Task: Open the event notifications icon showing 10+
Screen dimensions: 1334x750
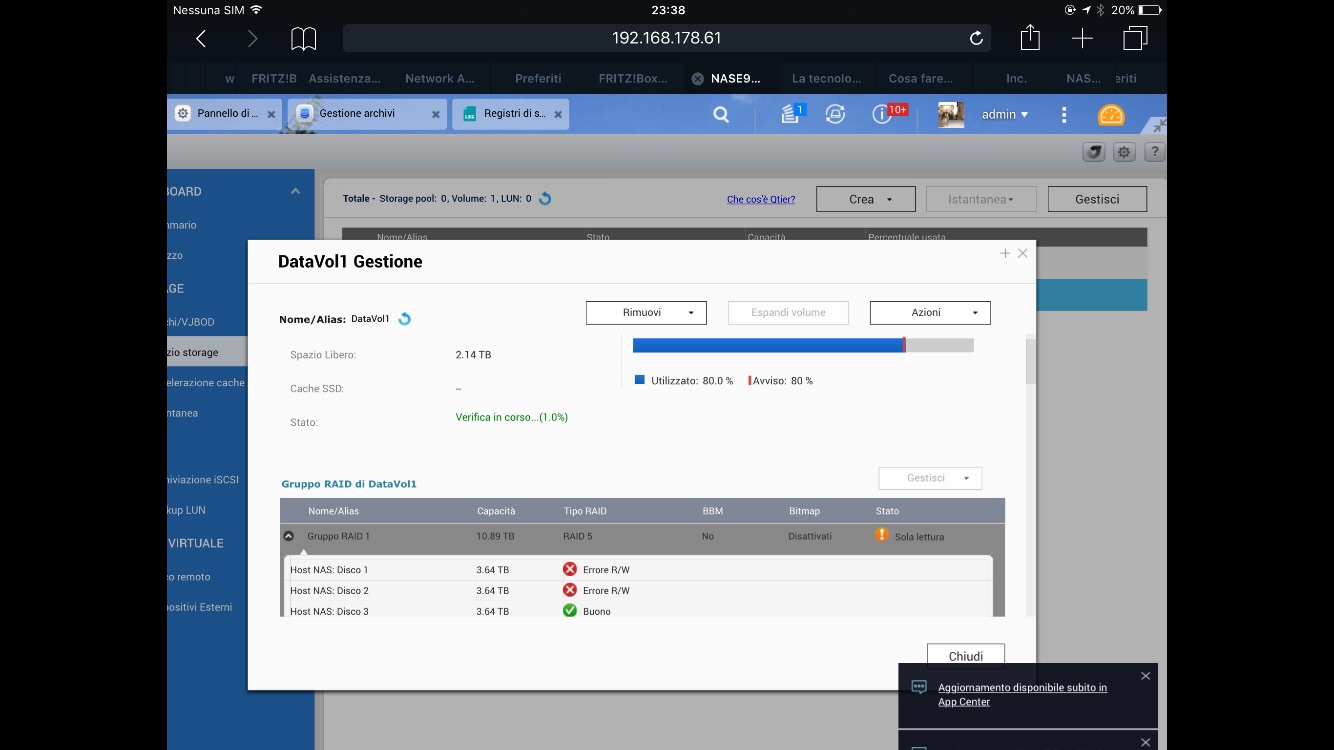Action: click(x=883, y=114)
